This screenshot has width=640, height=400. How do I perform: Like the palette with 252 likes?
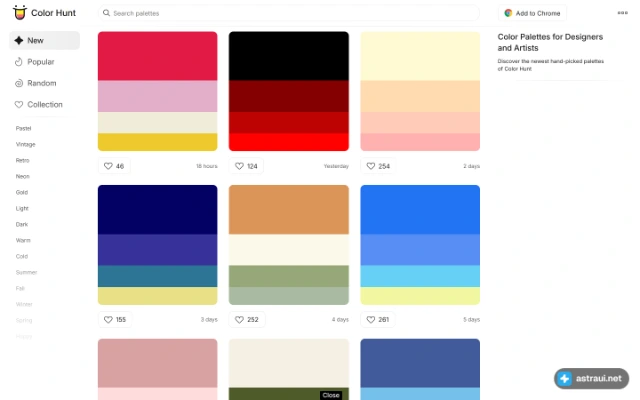click(x=247, y=320)
